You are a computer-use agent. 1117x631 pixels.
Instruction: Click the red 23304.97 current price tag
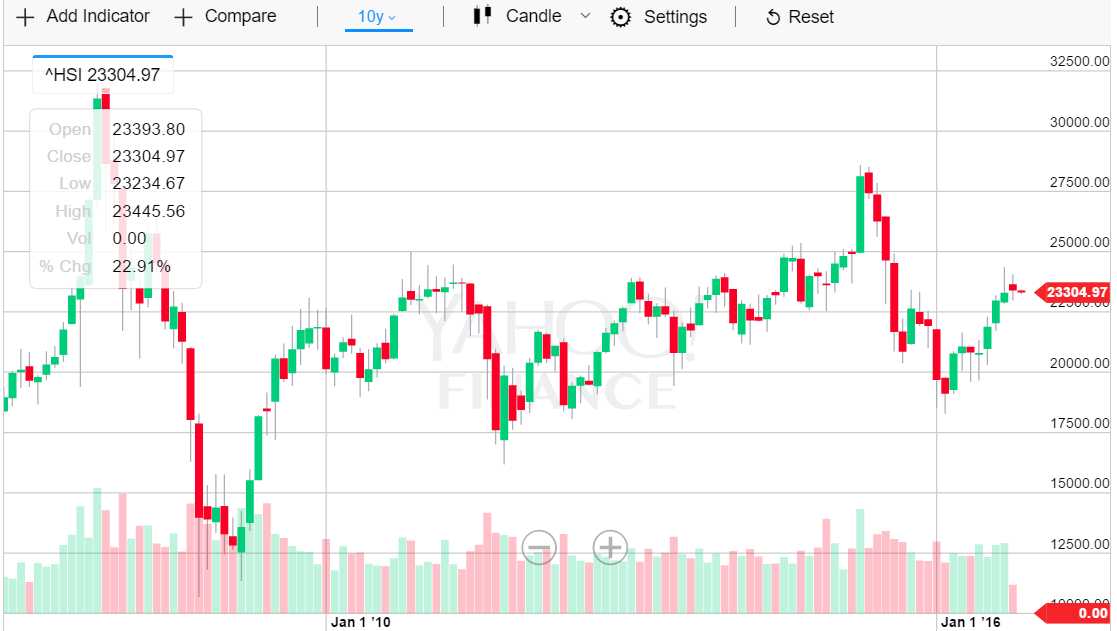1076,292
